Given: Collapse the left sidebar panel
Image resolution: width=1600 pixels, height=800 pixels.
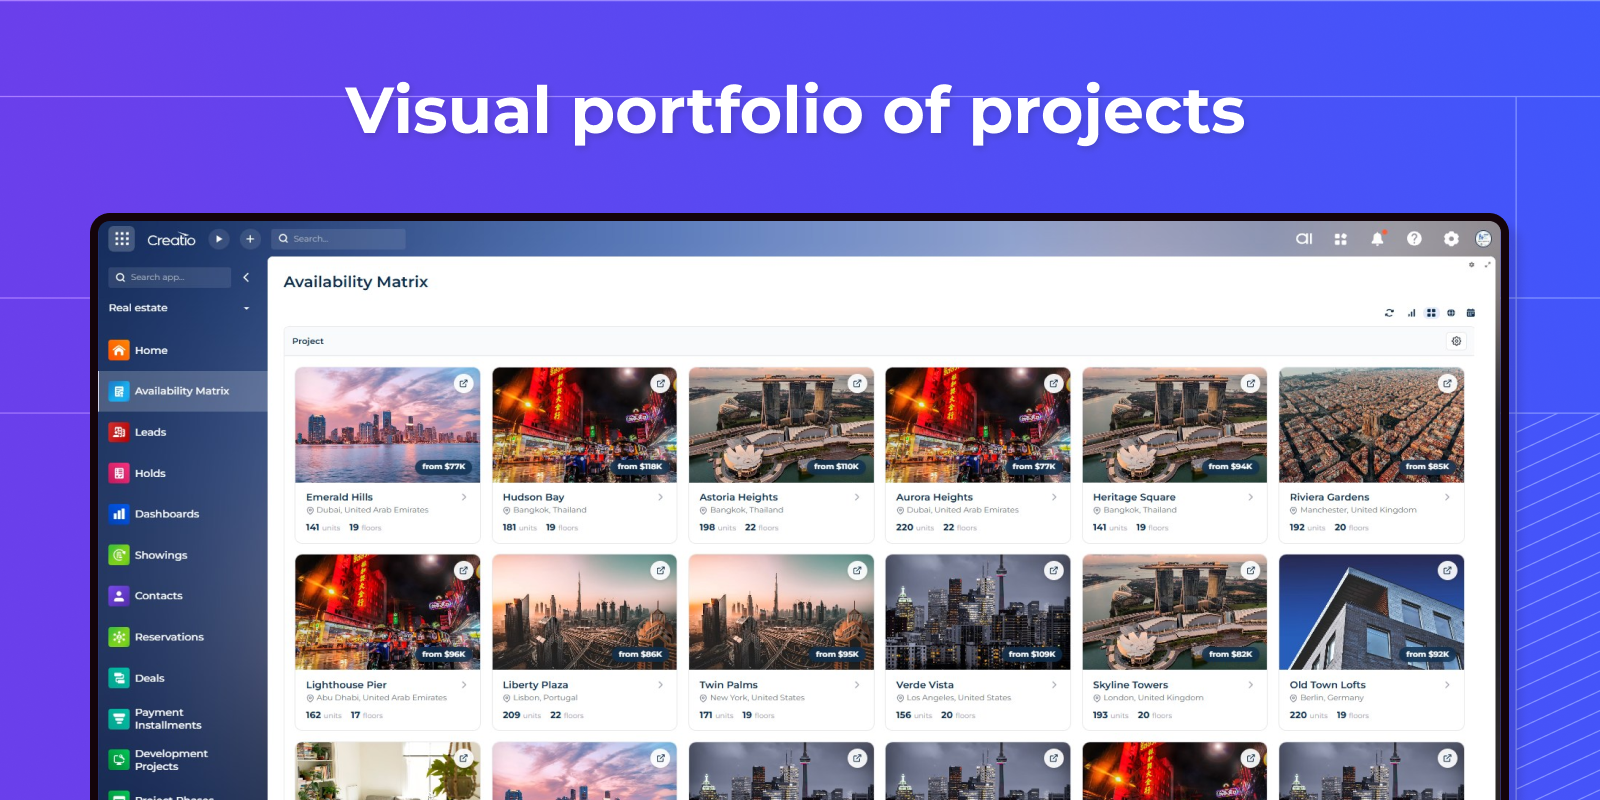Looking at the screenshot, I should coord(246,277).
